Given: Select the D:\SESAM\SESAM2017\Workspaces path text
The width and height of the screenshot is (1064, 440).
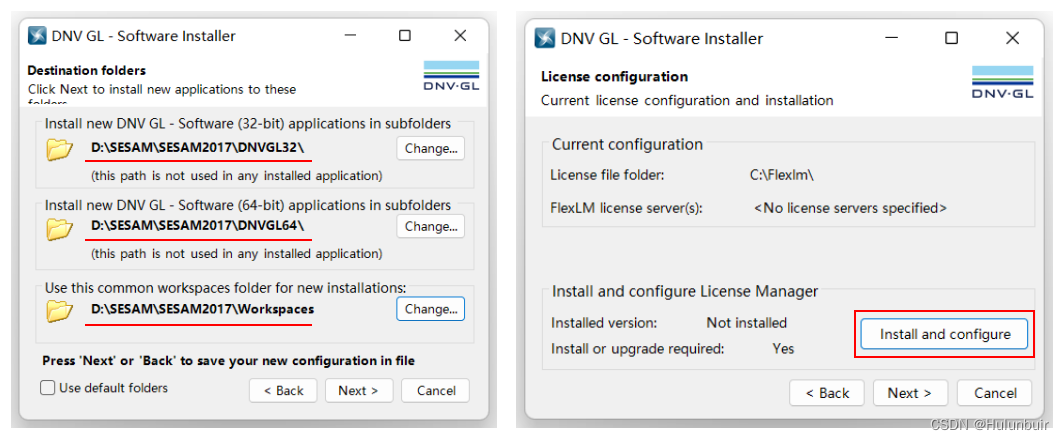Looking at the screenshot, I should point(202,309).
